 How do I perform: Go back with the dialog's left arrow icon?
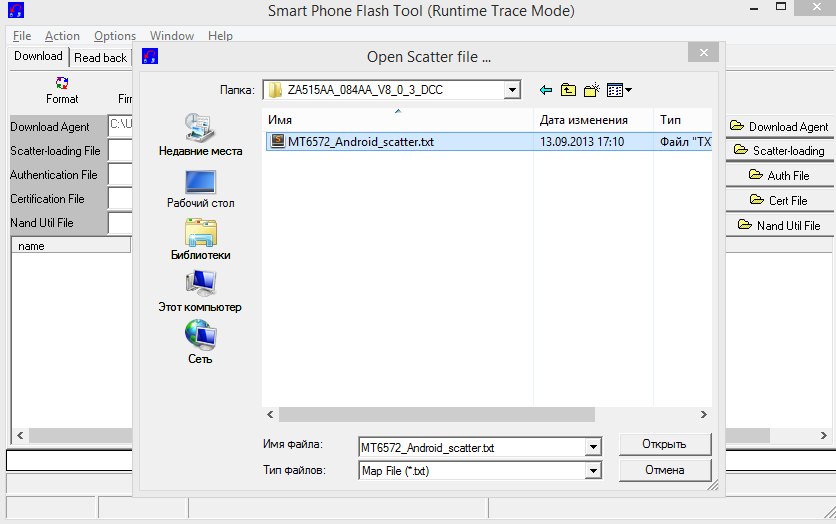pos(545,90)
